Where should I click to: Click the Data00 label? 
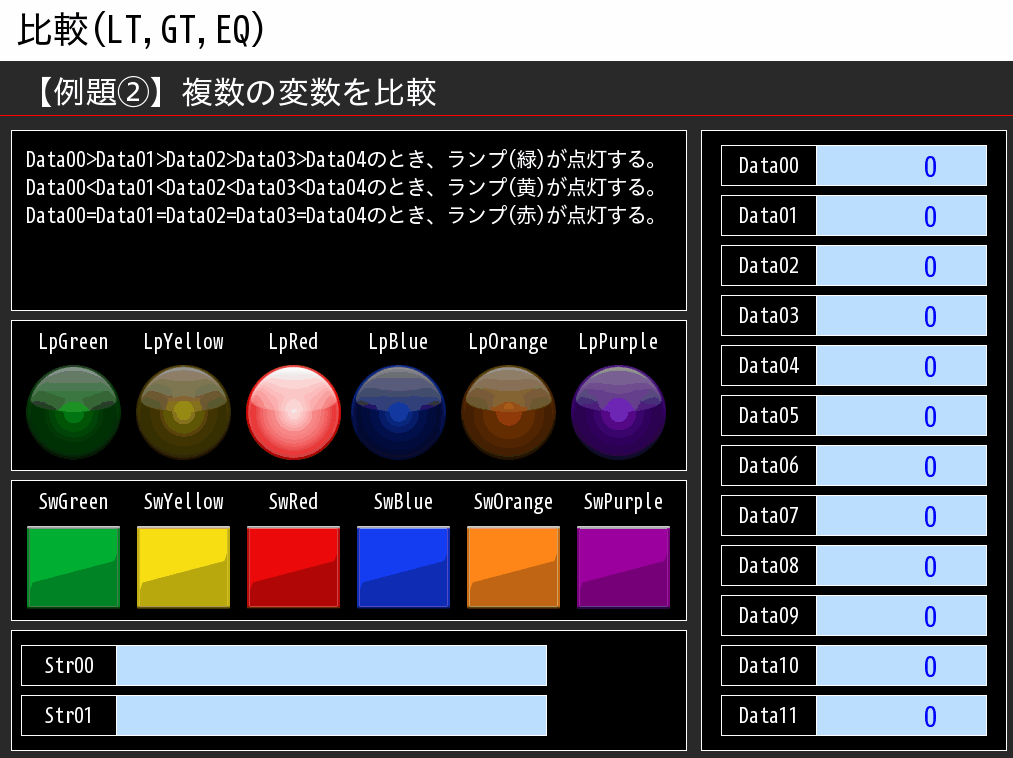pyautogui.click(x=769, y=165)
